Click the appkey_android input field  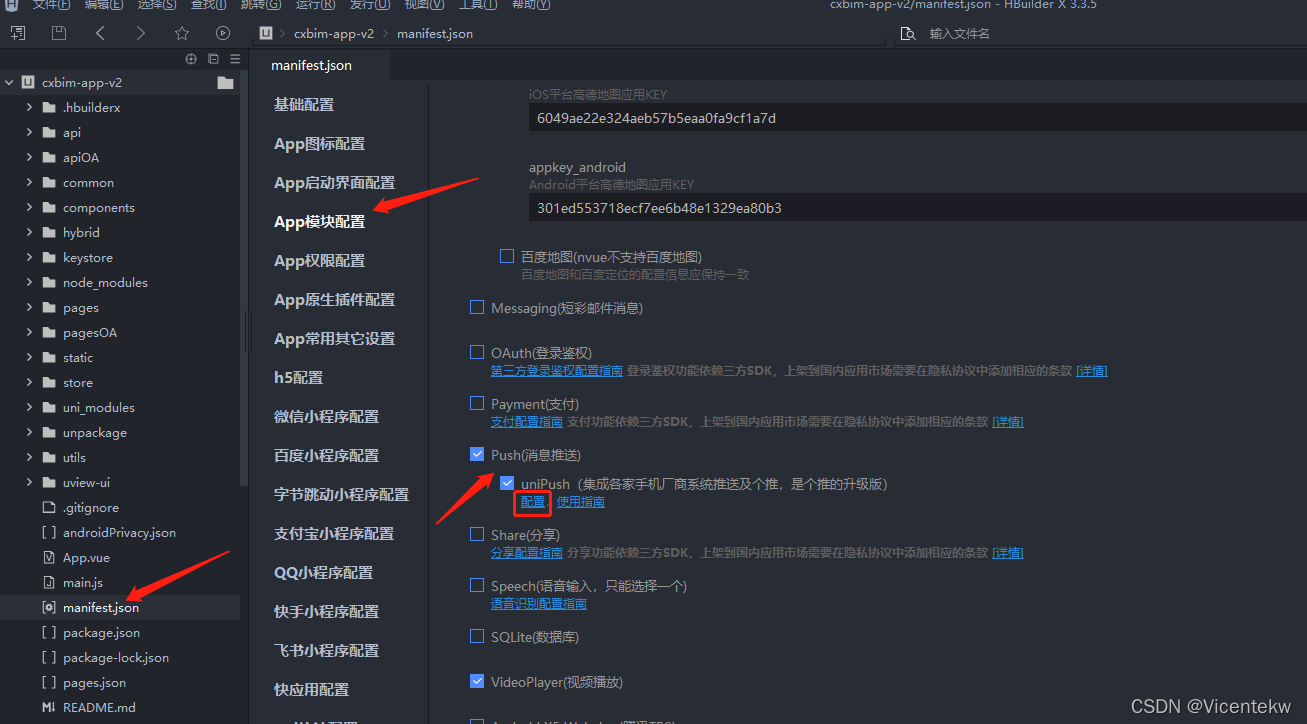click(917, 208)
